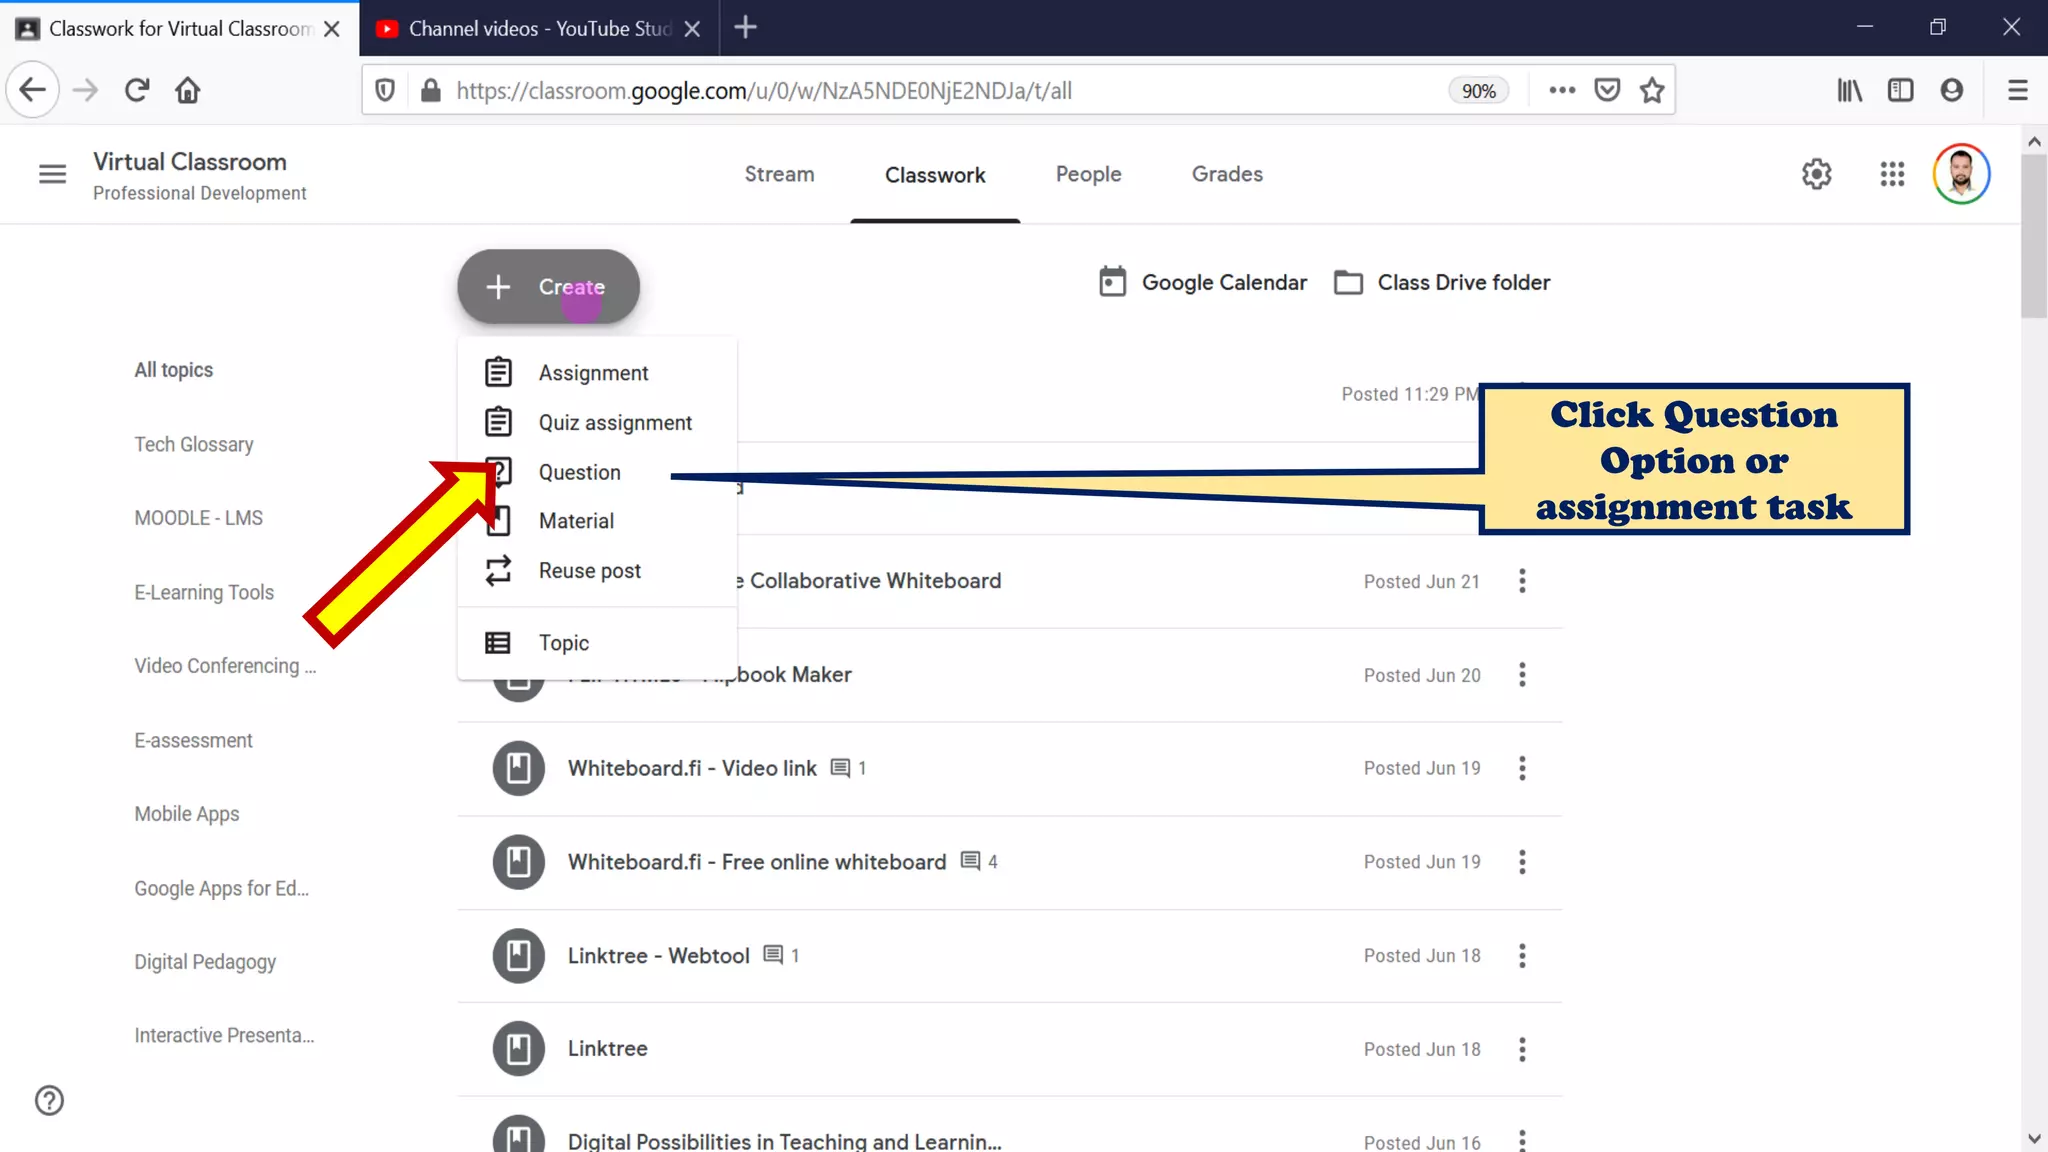Filter by MOODLE - LMS topic
Image resolution: width=2048 pixels, height=1152 pixels.
199,518
